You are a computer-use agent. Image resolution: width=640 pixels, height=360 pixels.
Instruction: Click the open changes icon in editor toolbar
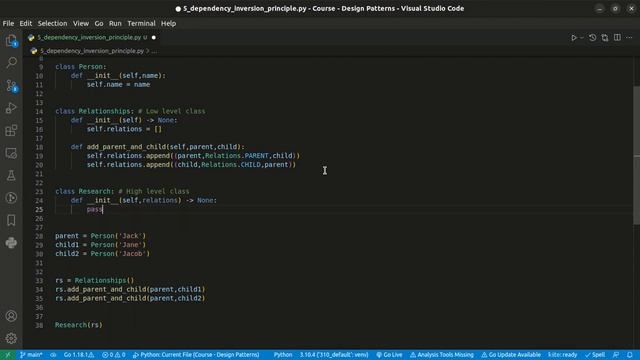coord(604,38)
